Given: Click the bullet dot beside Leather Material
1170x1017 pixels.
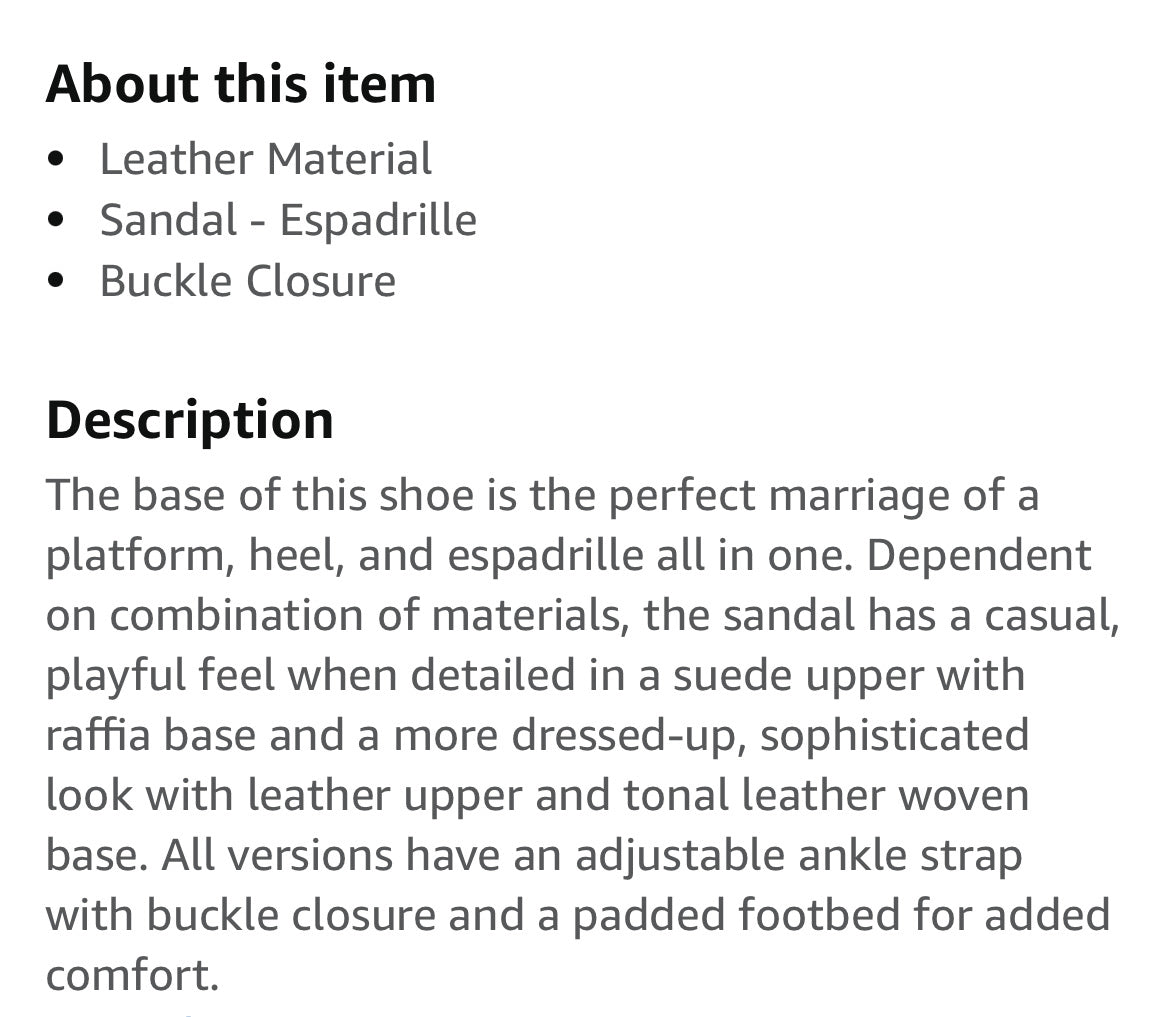Looking at the screenshot, I should click(x=56, y=160).
